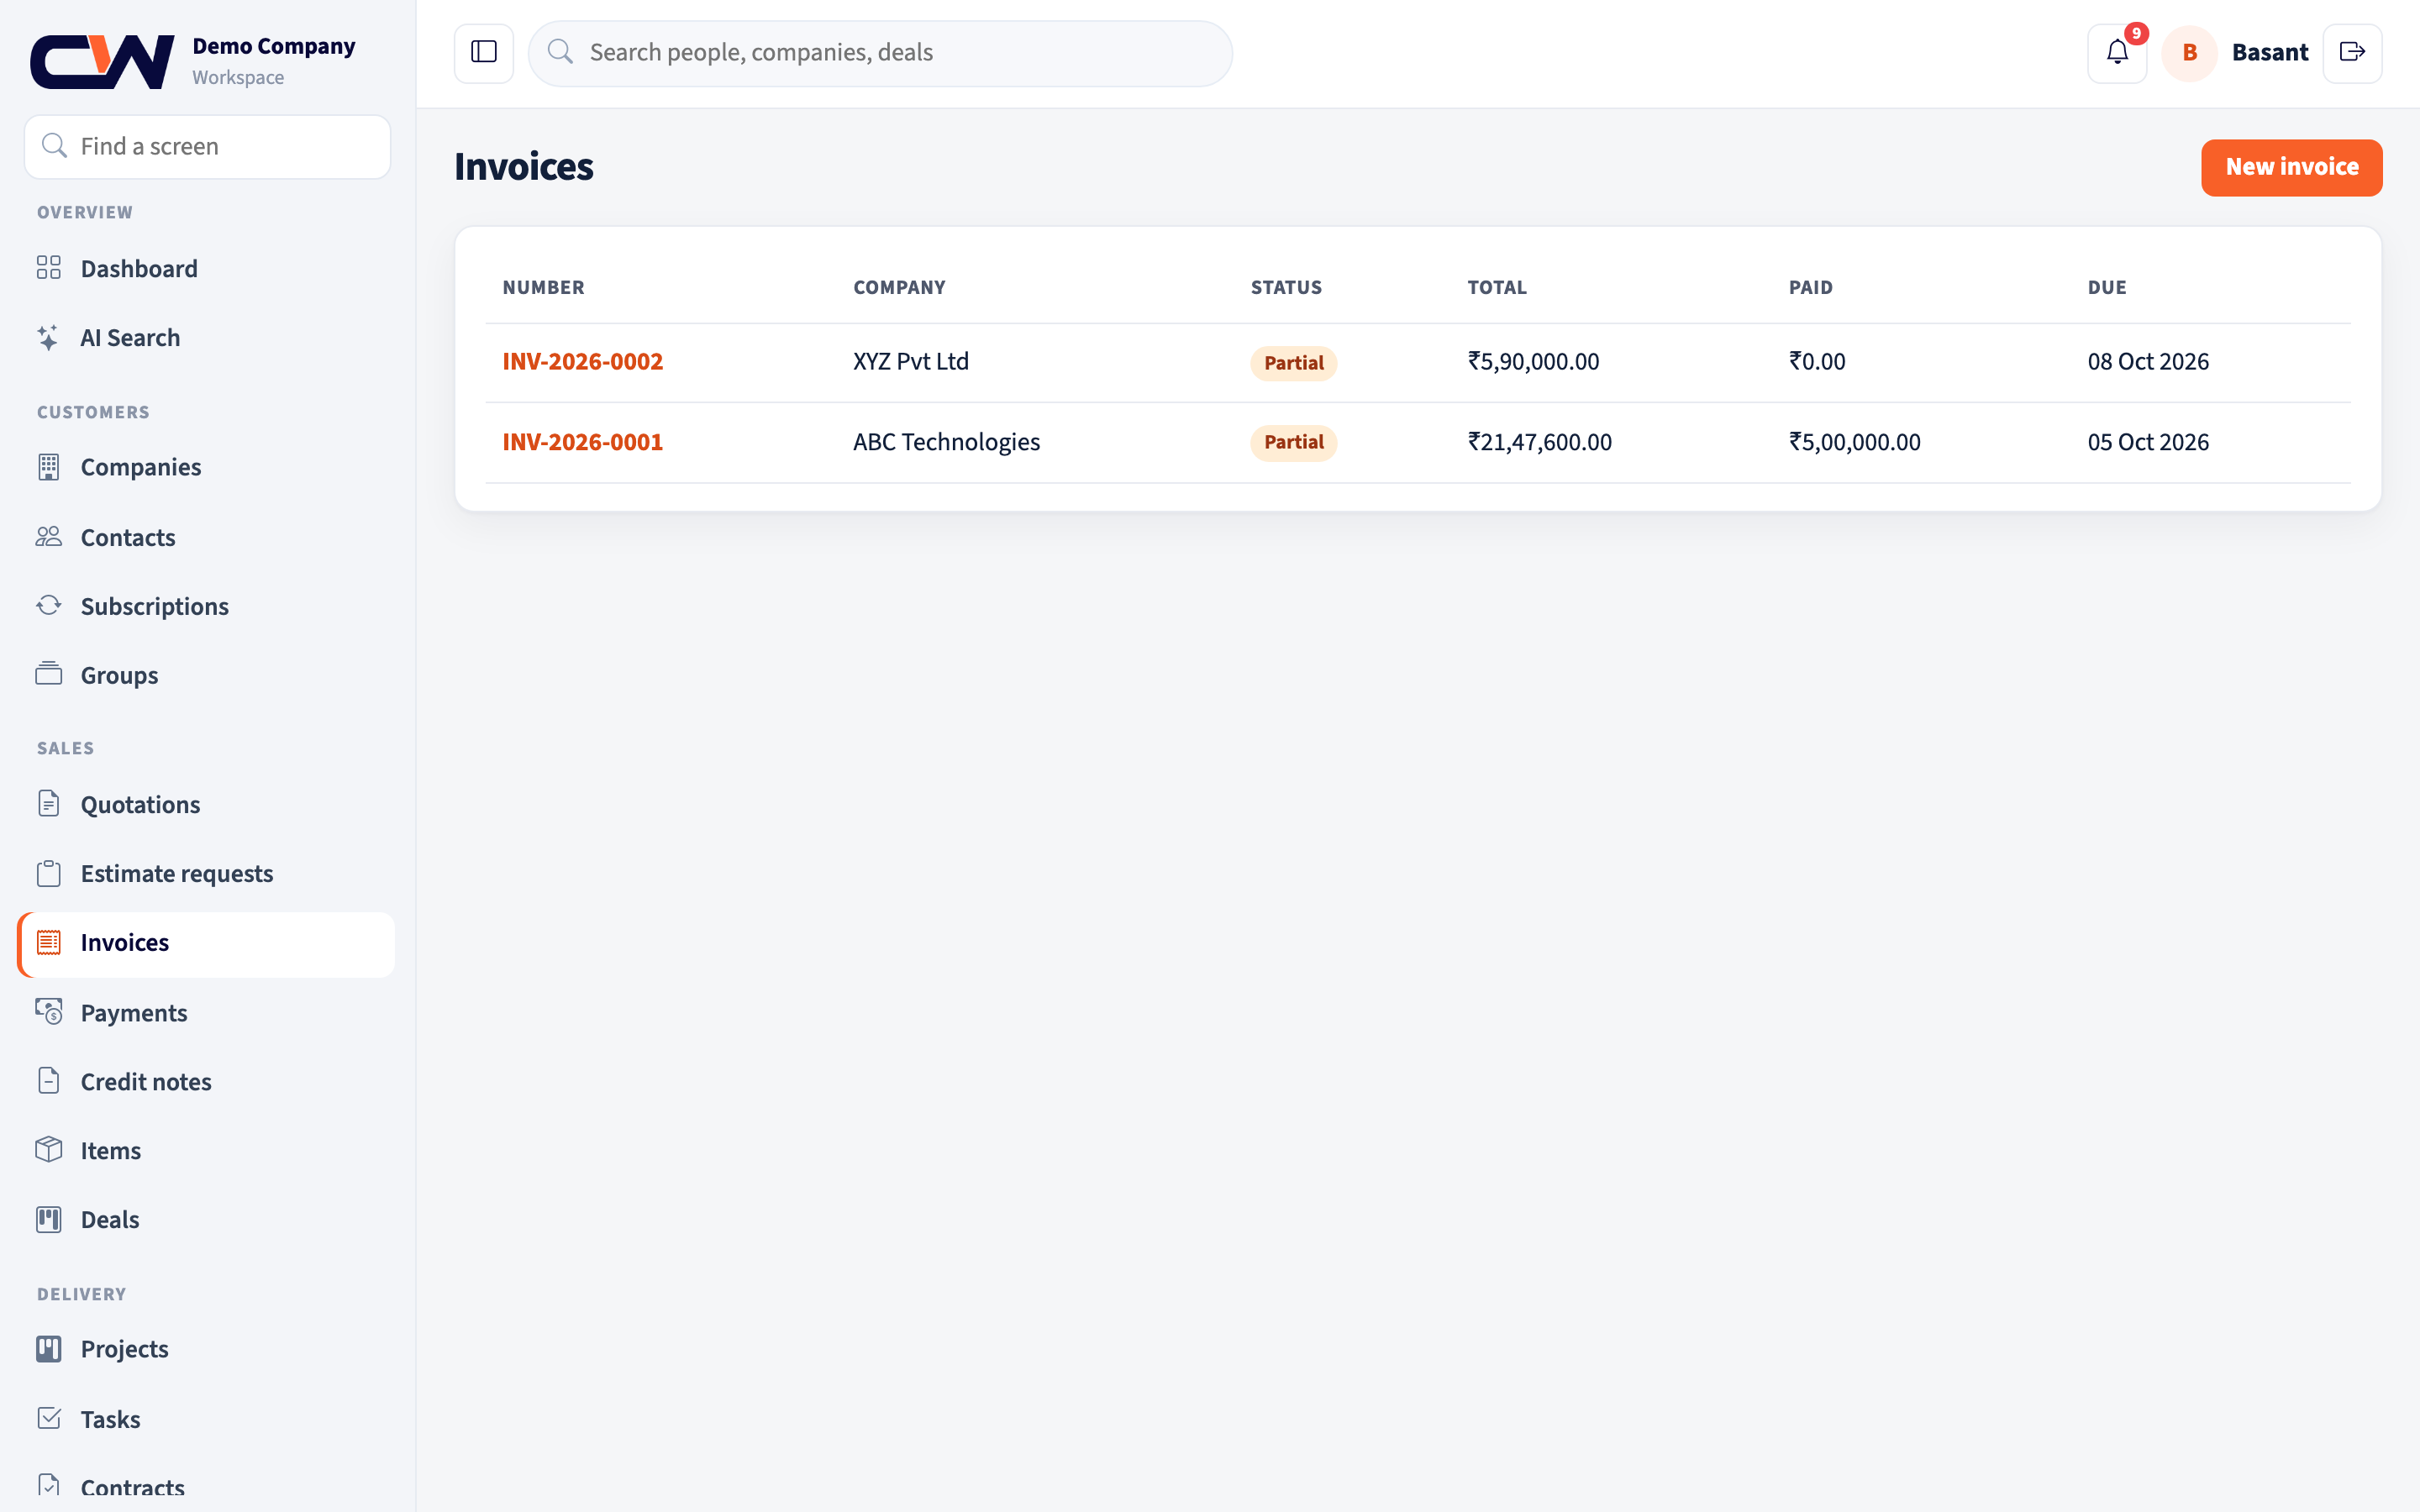Click the ₹5,90,000.00 total amount
This screenshot has width=2420, height=1512.
point(1533,361)
